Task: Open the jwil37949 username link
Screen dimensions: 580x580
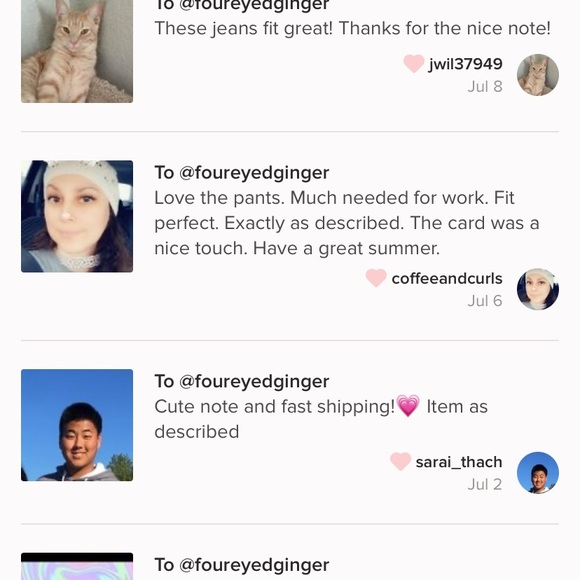Action: [x=465, y=64]
